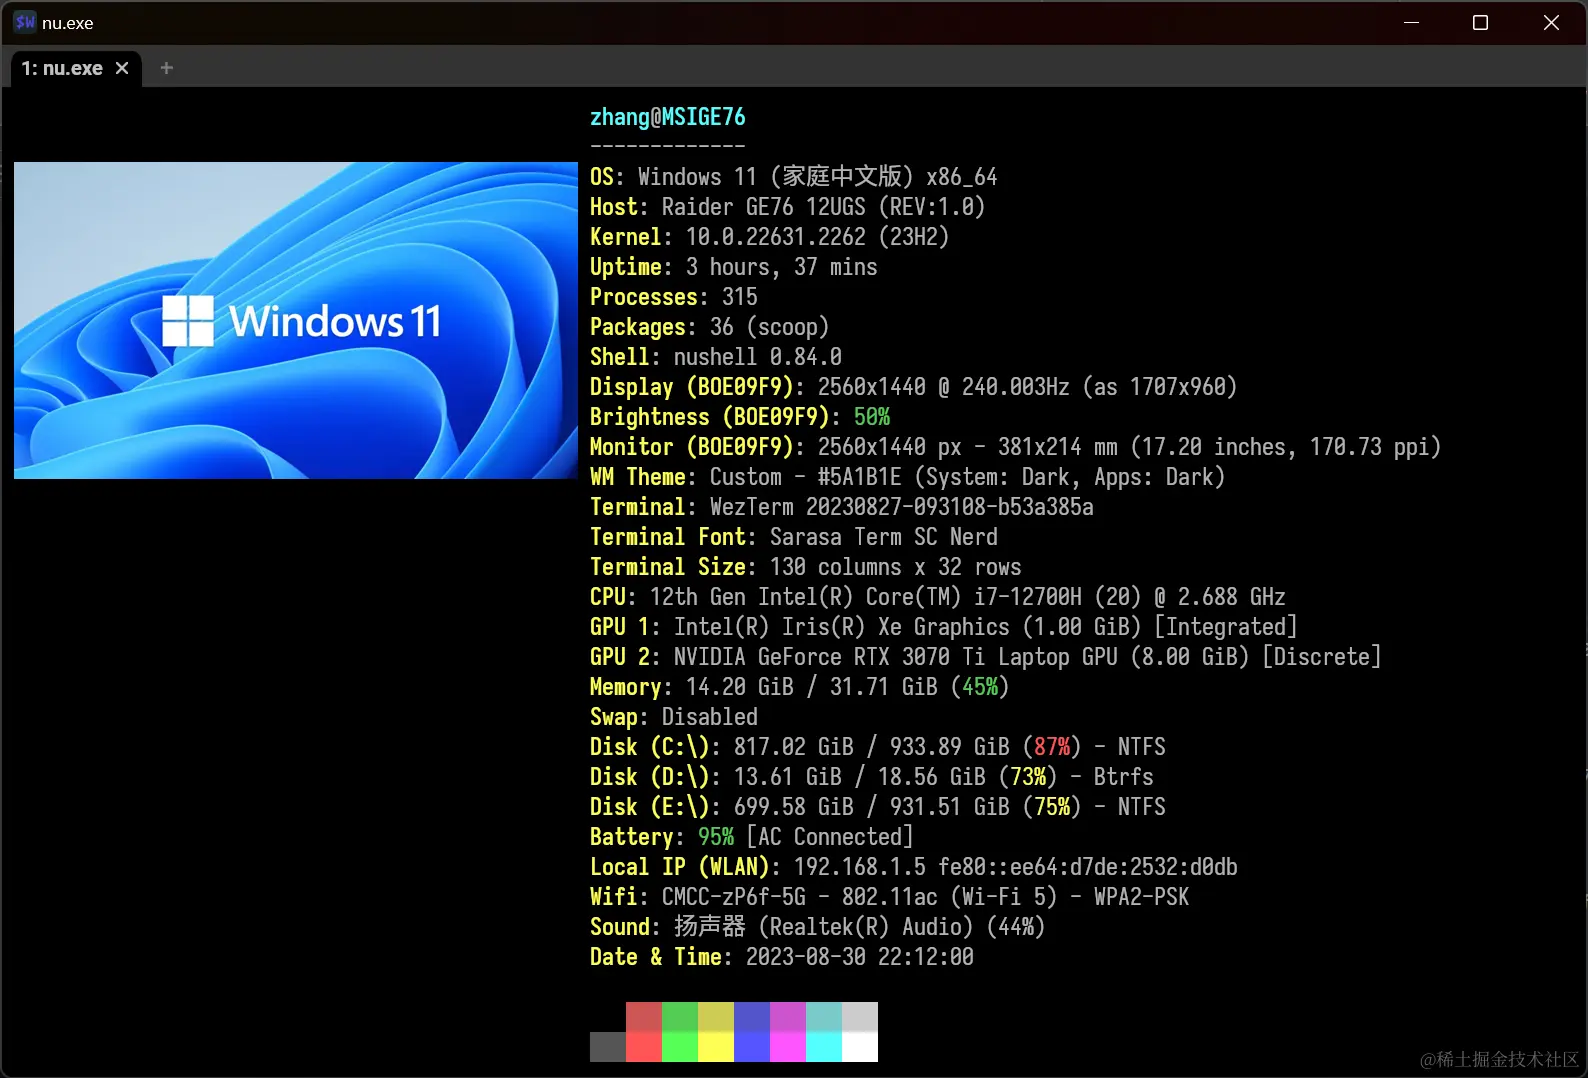This screenshot has width=1588, height=1078.
Task: Click the WezTerm app icon in title bar
Action: click(25, 22)
